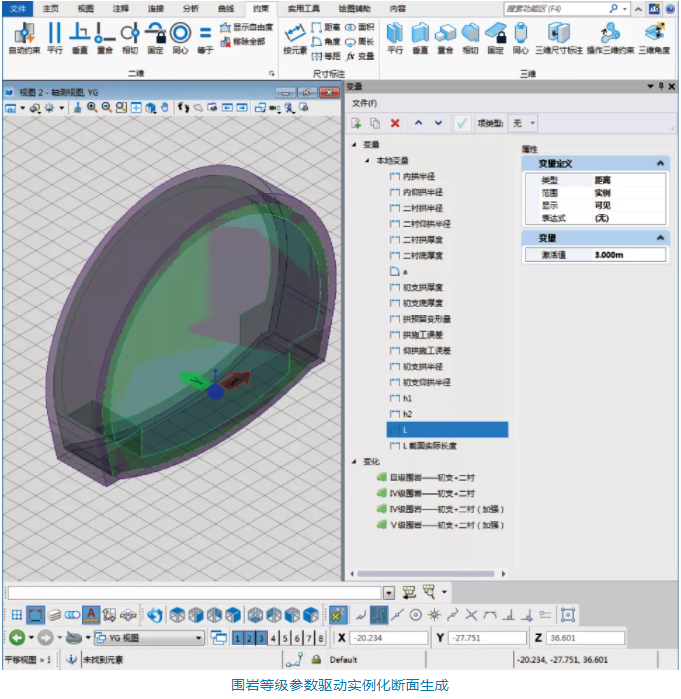Toggle view 2 button
This screenshot has height=699, width=681.
click(x=250, y=638)
